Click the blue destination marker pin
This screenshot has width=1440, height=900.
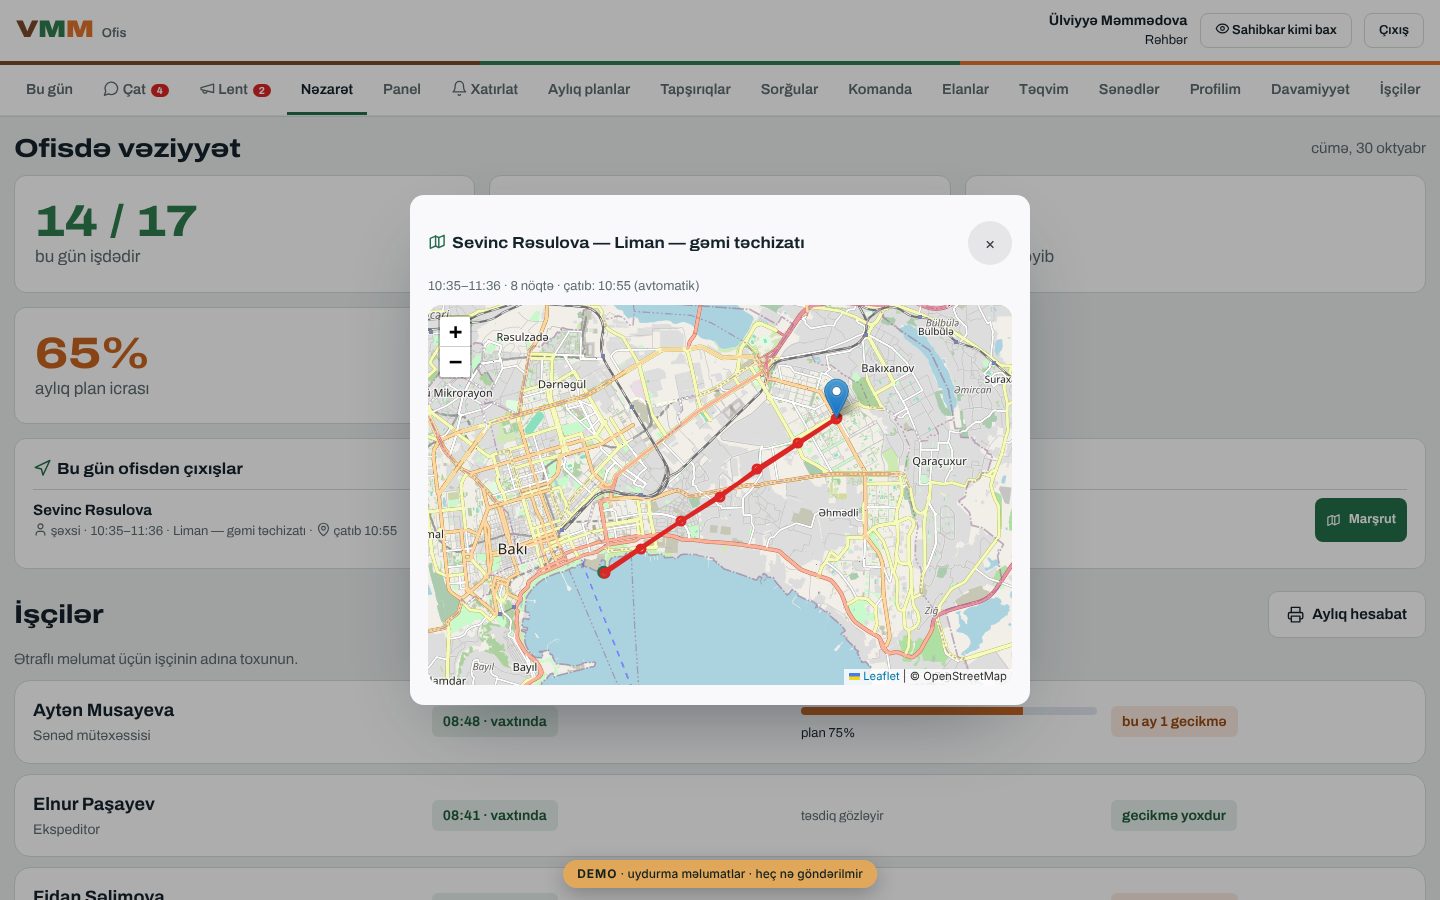pyautogui.click(x=836, y=398)
